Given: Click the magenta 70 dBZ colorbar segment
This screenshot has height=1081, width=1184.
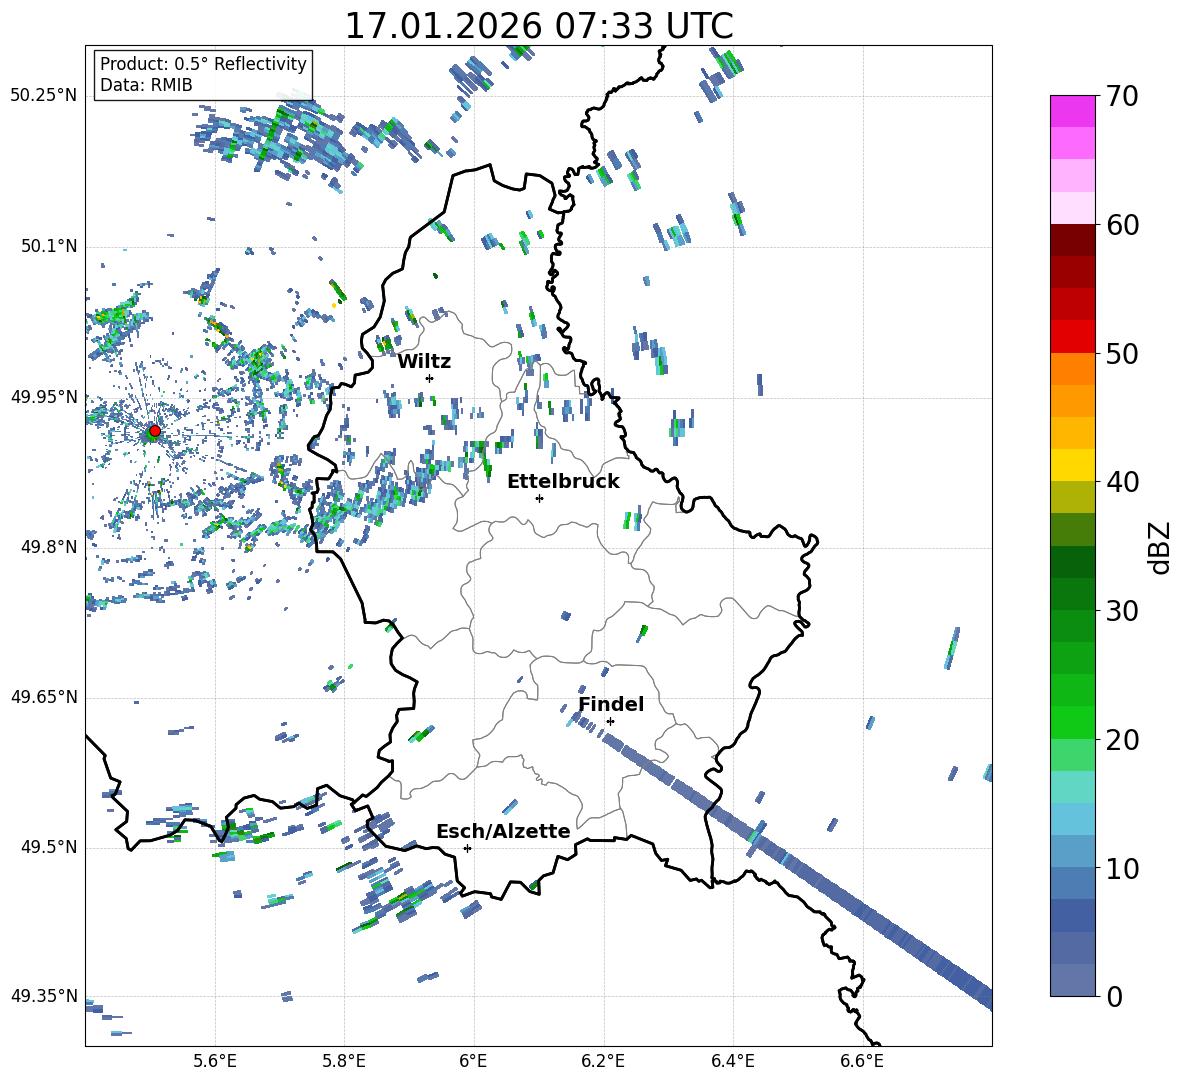Looking at the screenshot, I should (x=1072, y=111).
